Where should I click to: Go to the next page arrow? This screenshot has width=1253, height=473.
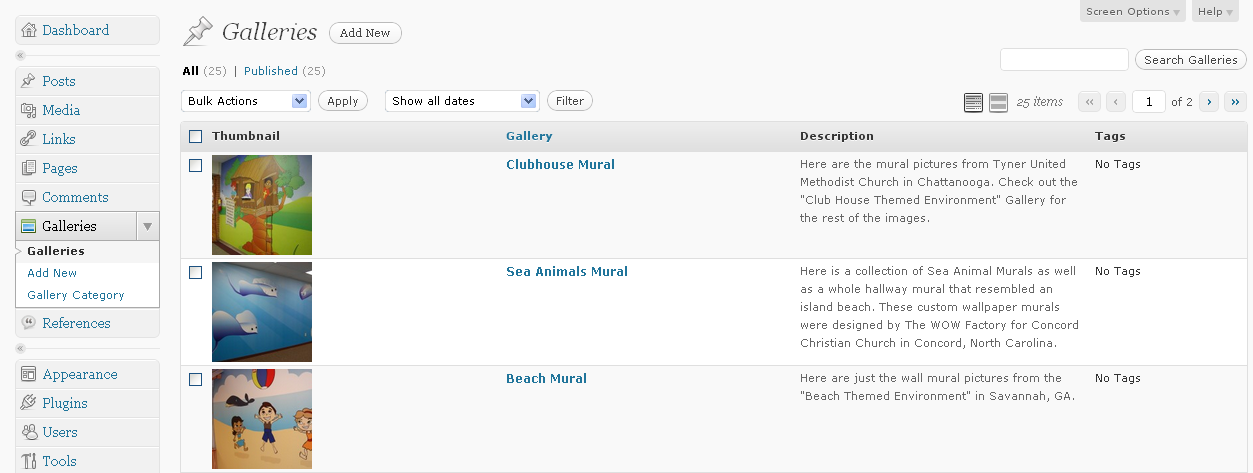coord(1209,102)
